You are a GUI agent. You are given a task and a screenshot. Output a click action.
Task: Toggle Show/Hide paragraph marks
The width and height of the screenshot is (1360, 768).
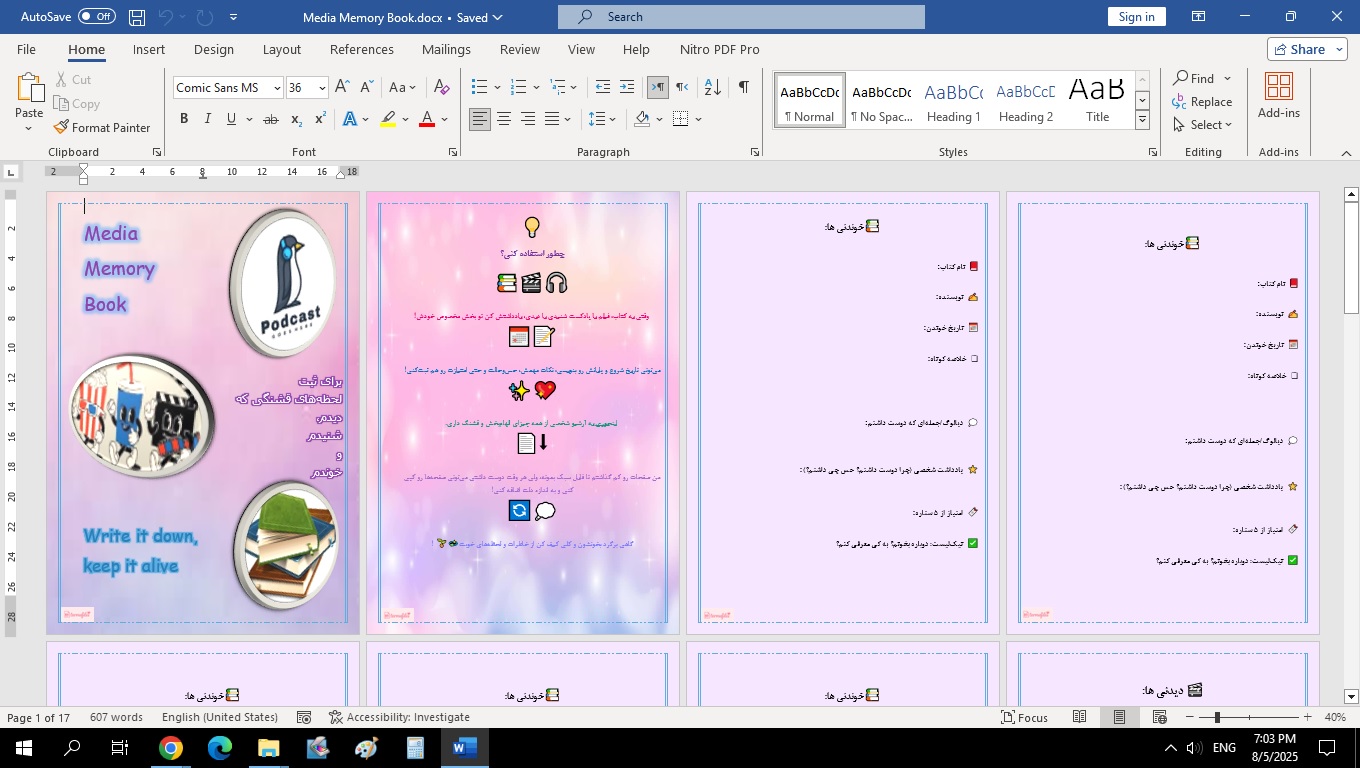(743, 88)
